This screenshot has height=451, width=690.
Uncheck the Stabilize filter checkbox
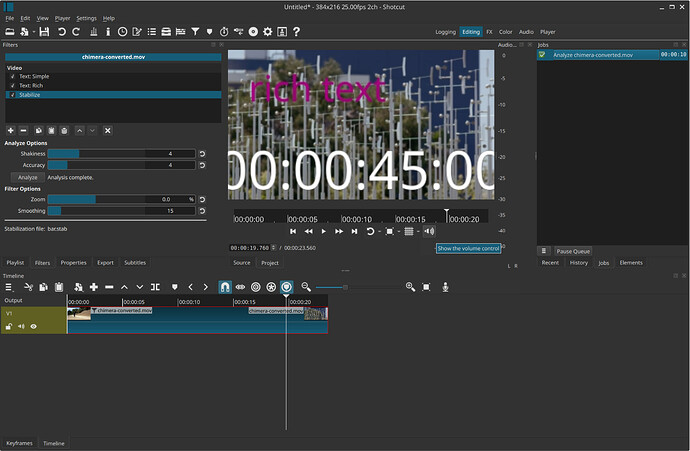pos(13,95)
